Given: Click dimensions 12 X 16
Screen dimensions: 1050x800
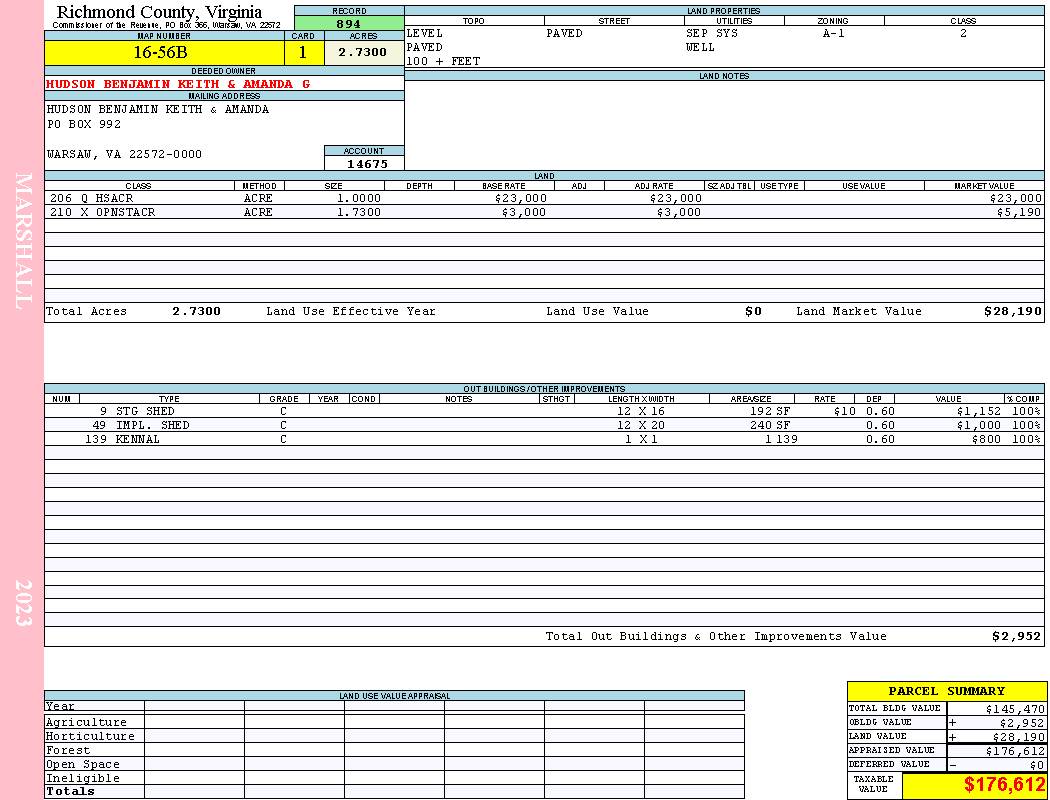Looking at the screenshot, I should coord(641,412).
